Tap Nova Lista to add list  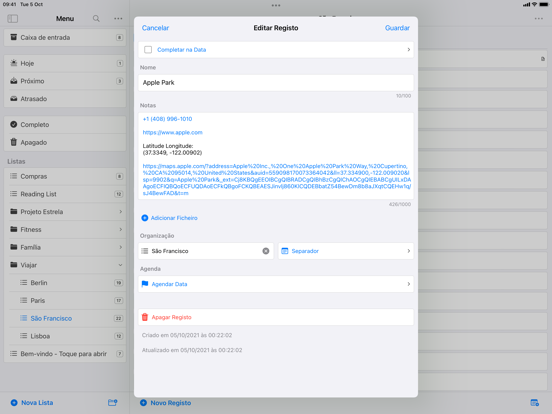pyautogui.click(x=32, y=403)
